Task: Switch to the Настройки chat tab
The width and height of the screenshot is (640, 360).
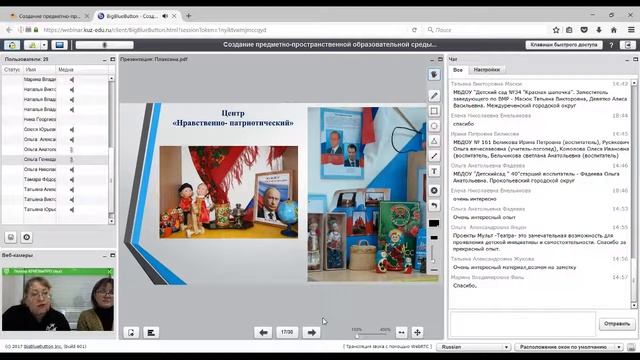Action: [x=487, y=70]
